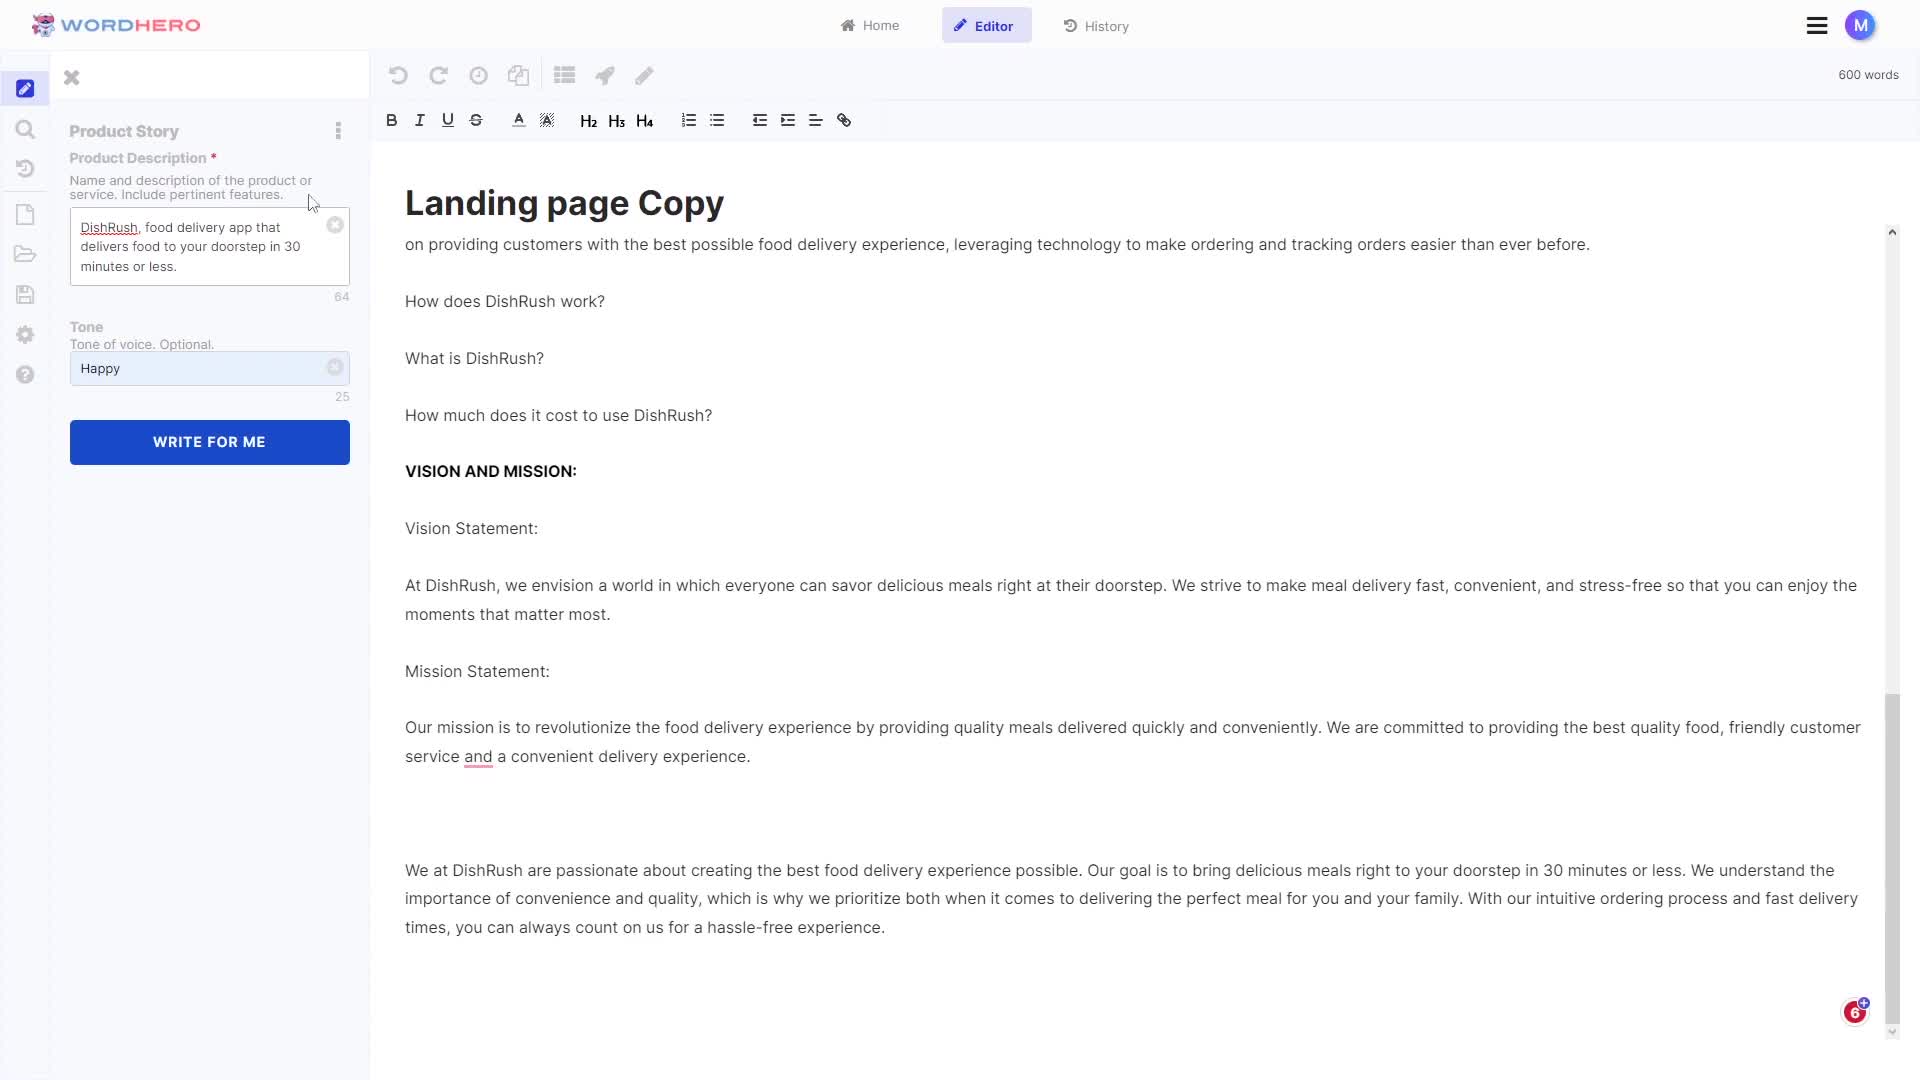Click the text 'How does DishRush work?'
The width and height of the screenshot is (1920, 1080).
click(x=505, y=301)
